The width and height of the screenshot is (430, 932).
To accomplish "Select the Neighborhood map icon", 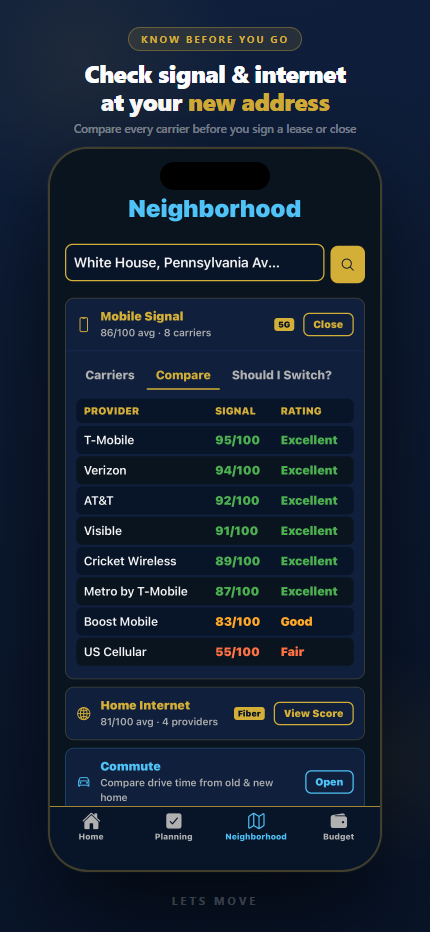I will coord(256,821).
